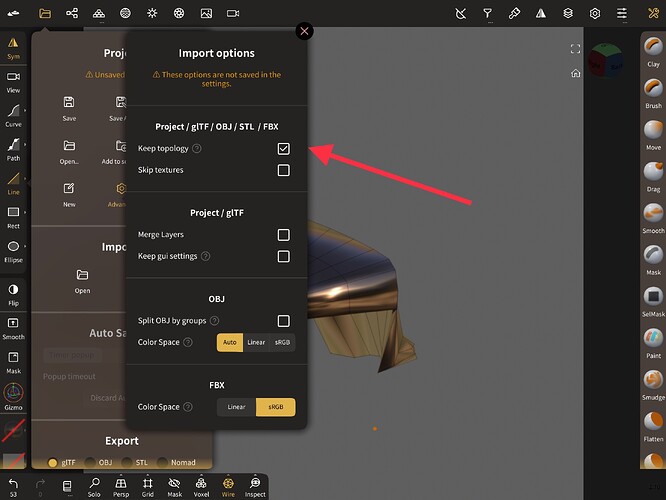Open the Stroke settings icon
The width and height of the screenshot is (666, 500).
pyautogui.click(x=460, y=14)
